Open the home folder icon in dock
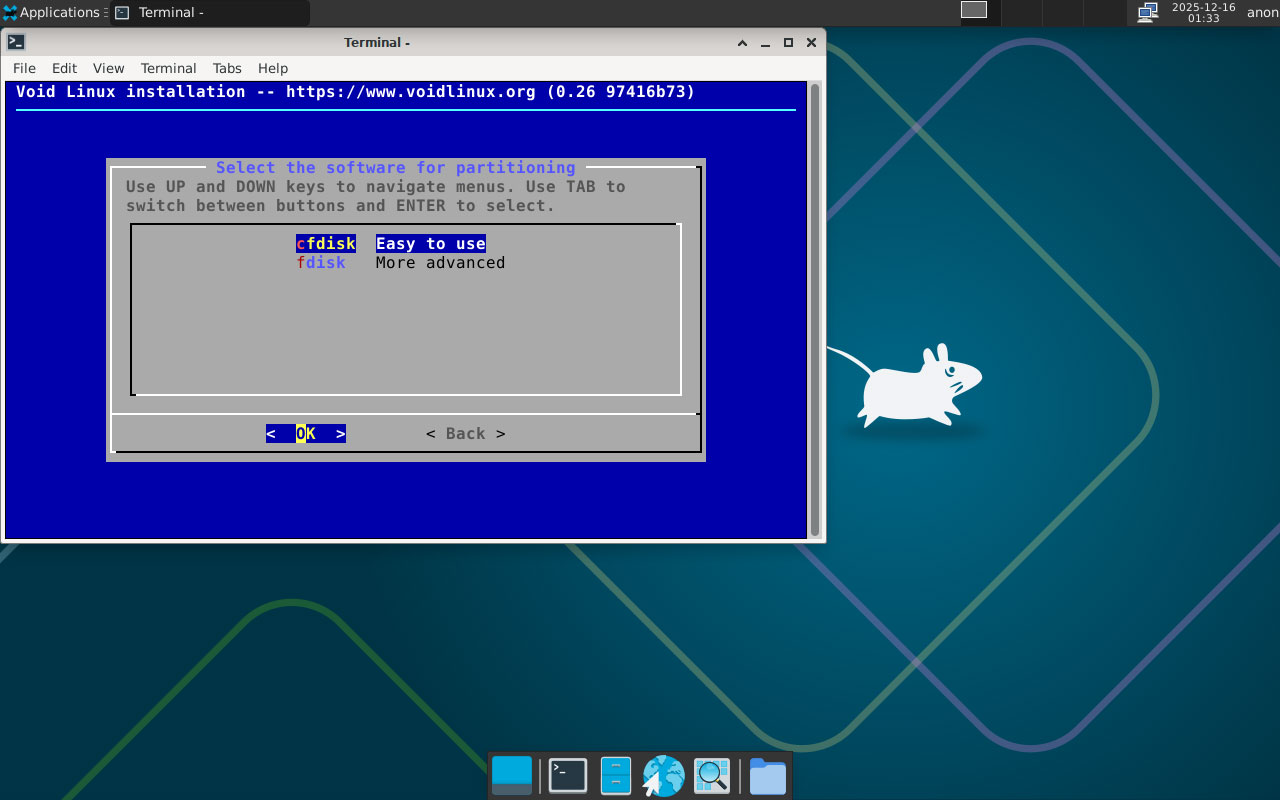Viewport: 1280px width, 800px height. pyautogui.click(x=767, y=776)
